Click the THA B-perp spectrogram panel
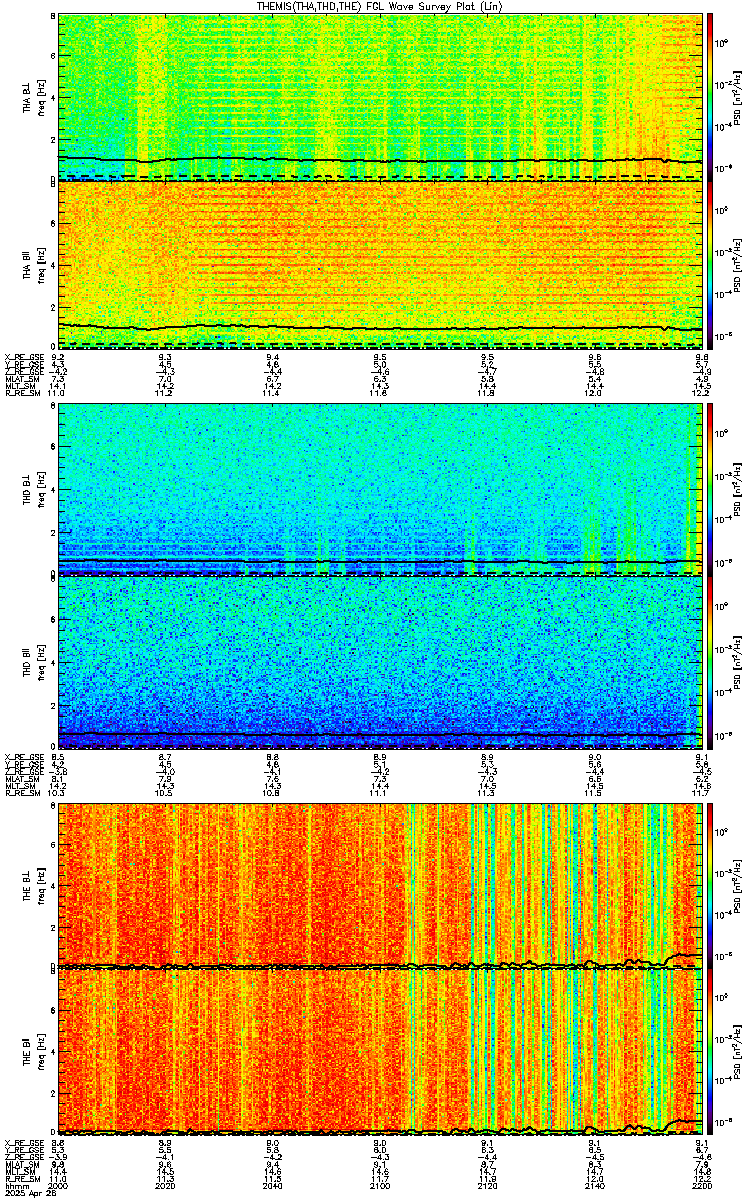Screen dimensions: 750x1200 pos(380,96)
